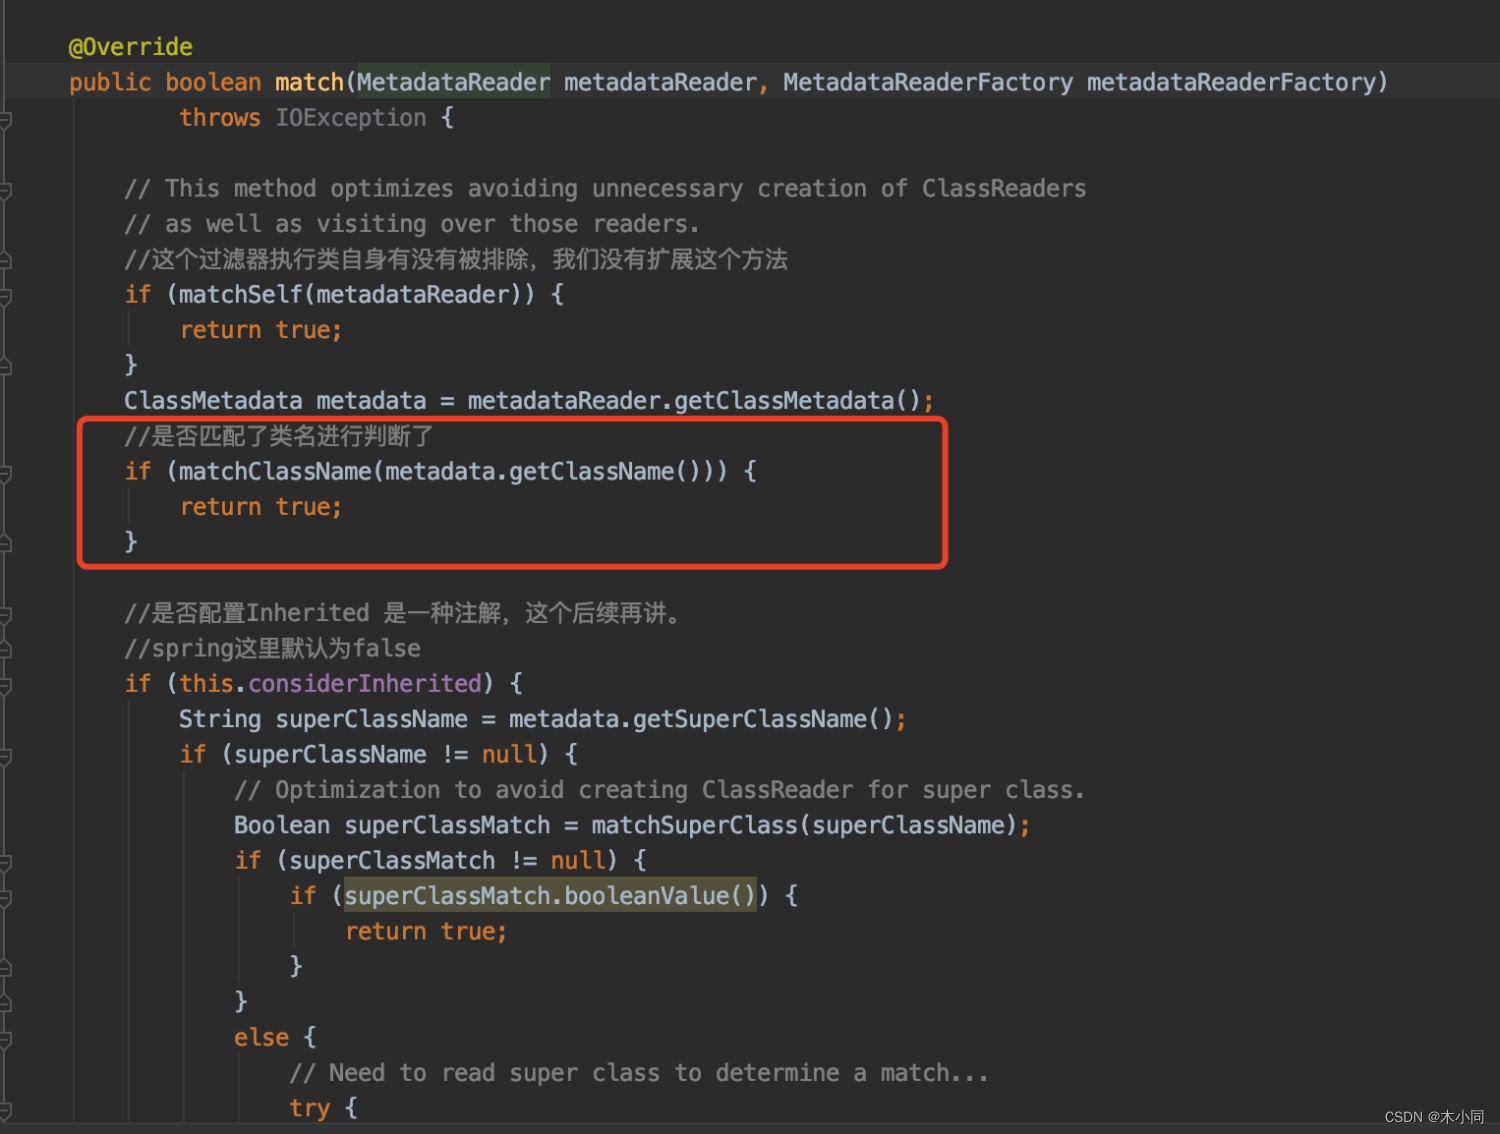Fold the 'else {' block marker
The height and width of the screenshot is (1134, 1500).
tap(5, 1039)
